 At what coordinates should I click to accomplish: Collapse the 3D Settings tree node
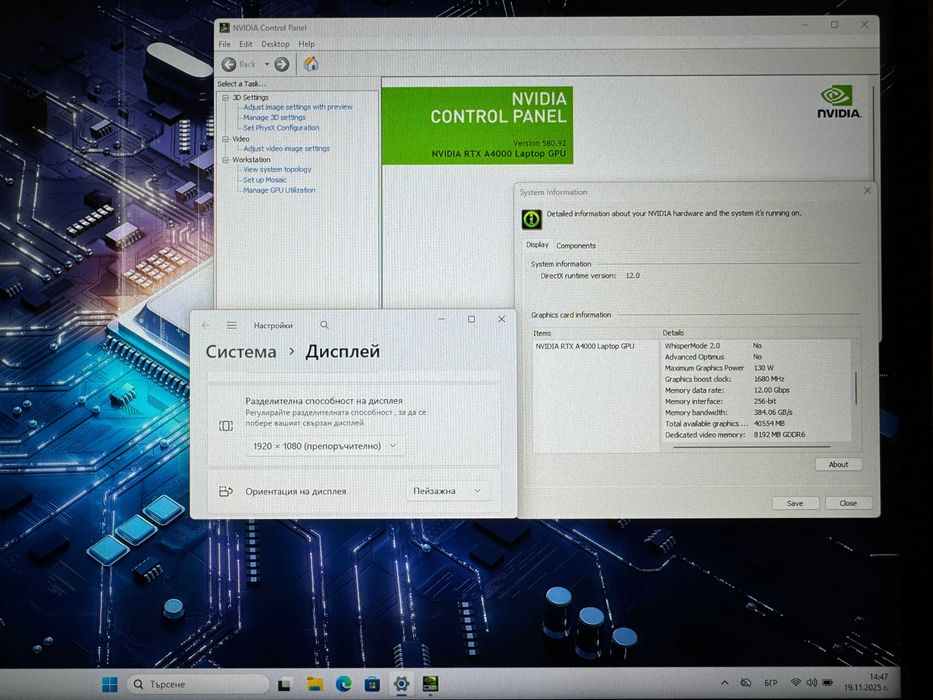pyautogui.click(x=226, y=97)
